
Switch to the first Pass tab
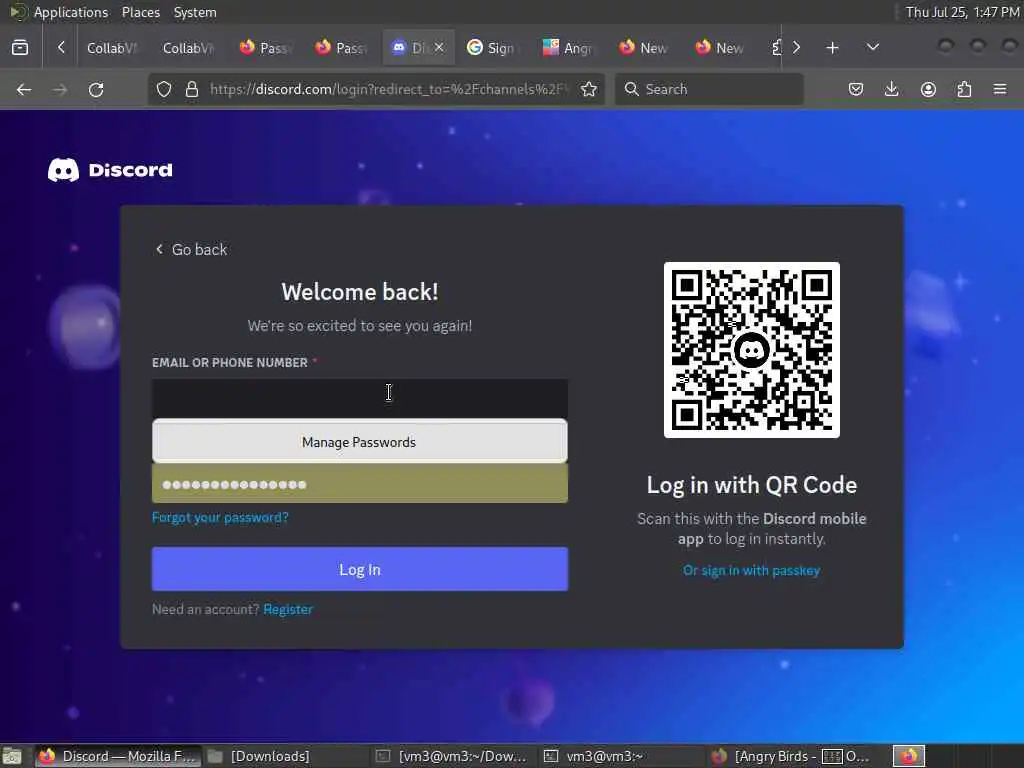click(x=265, y=48)
